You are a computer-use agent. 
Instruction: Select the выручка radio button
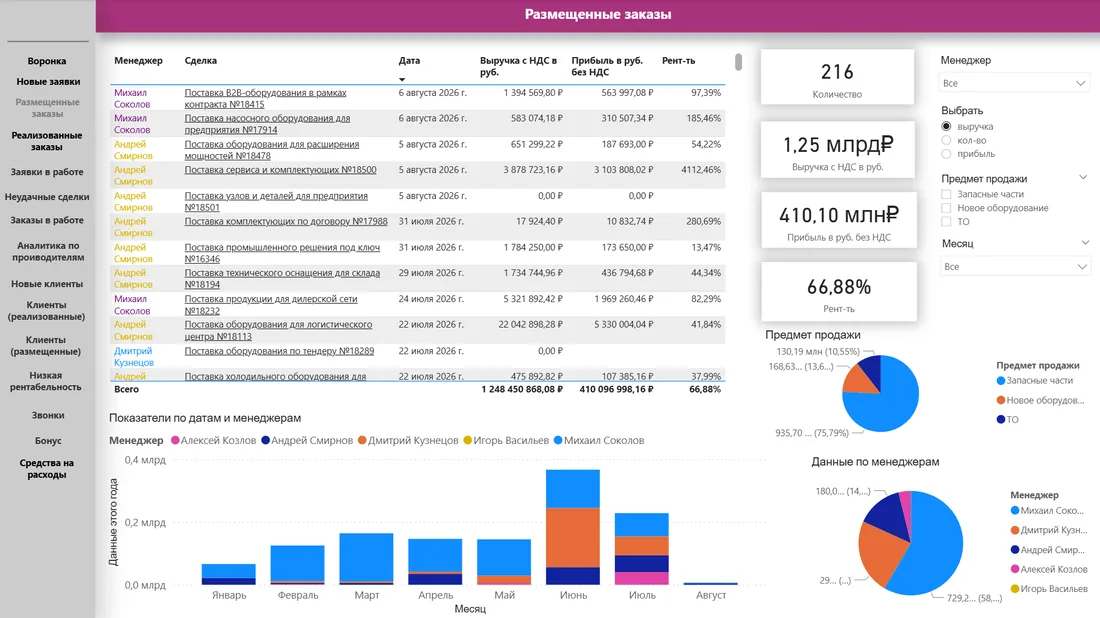click(x=946, y=126)
